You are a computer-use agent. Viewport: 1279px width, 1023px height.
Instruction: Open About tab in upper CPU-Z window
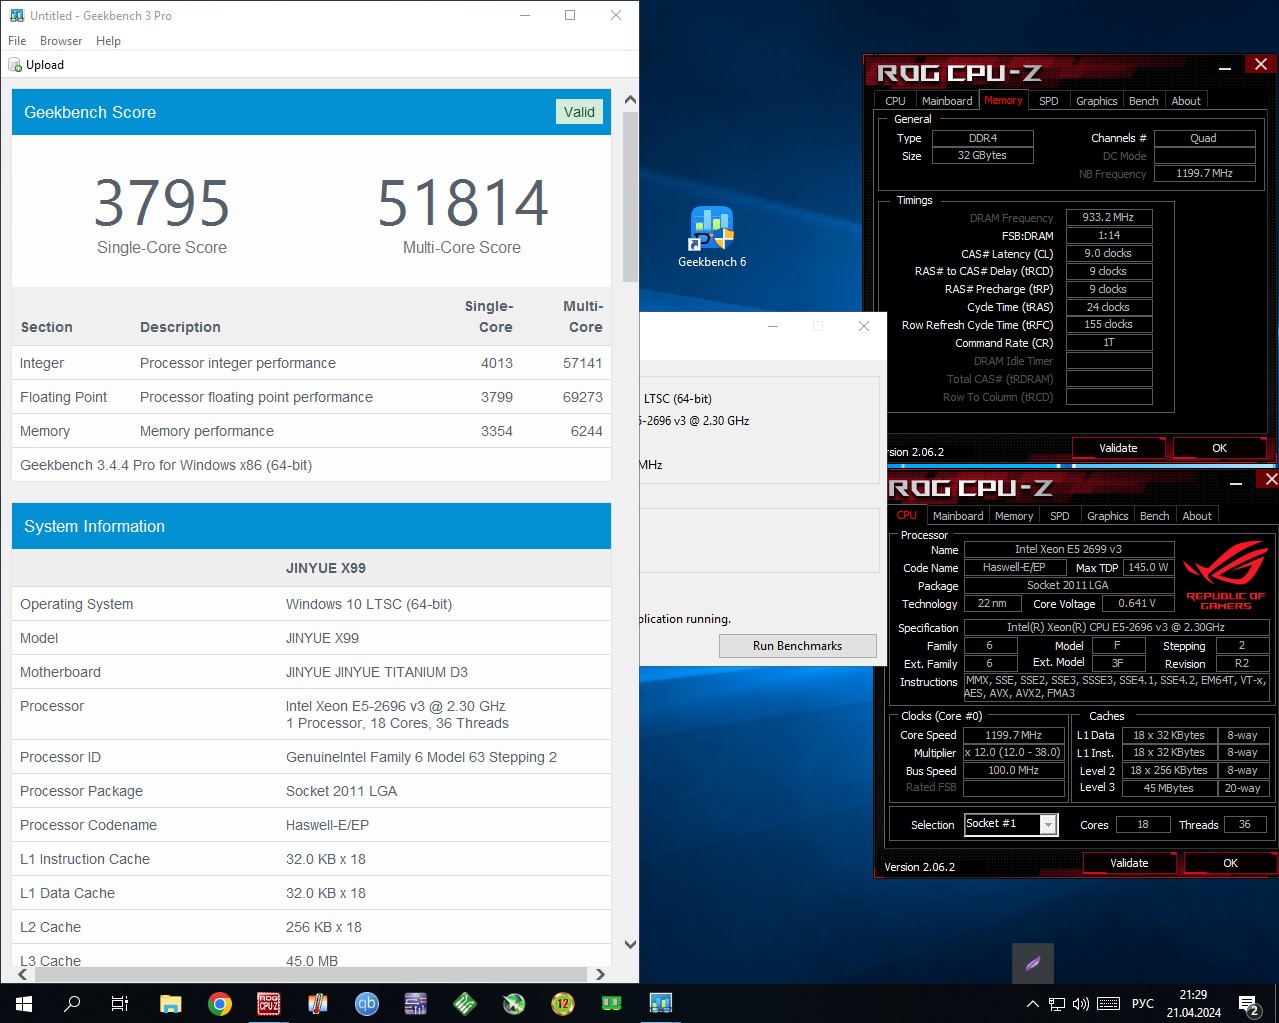[x=1186, y=101]
